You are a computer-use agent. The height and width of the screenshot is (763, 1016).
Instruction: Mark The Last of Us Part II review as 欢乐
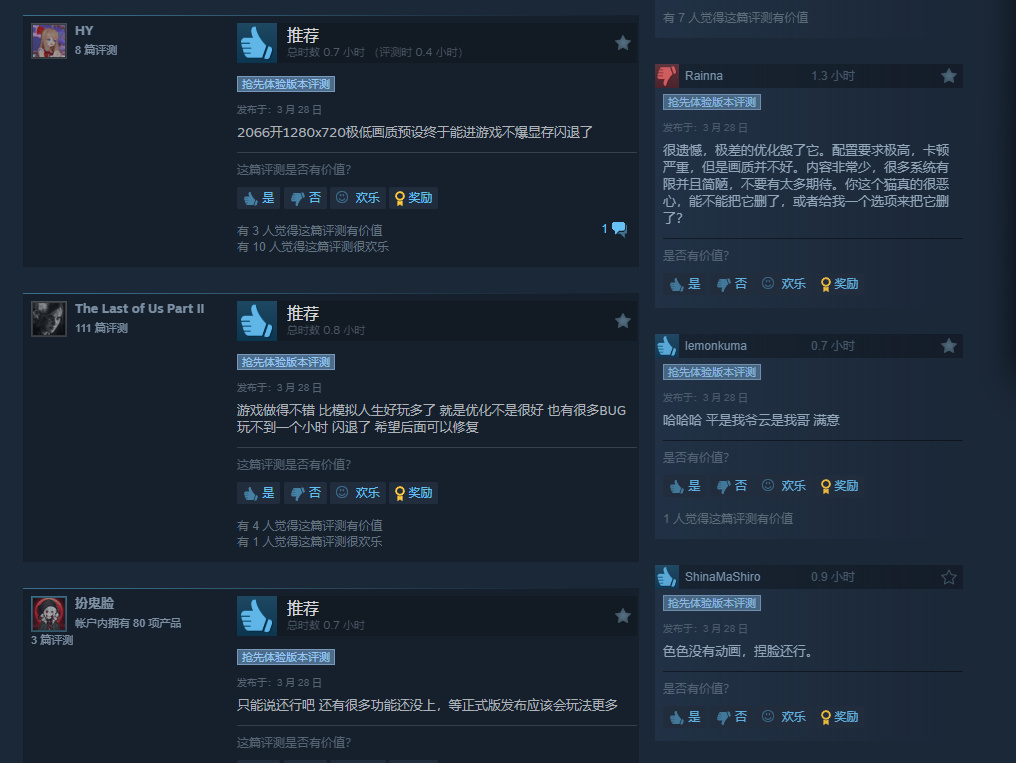[x=358, y=493]
